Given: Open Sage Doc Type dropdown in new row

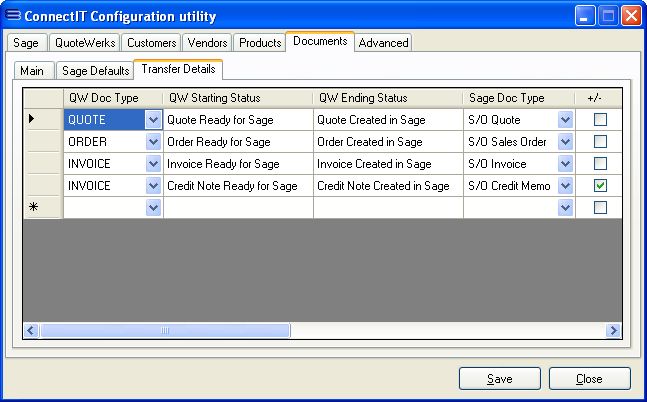Looking at the screenshot, I should 565,207.
